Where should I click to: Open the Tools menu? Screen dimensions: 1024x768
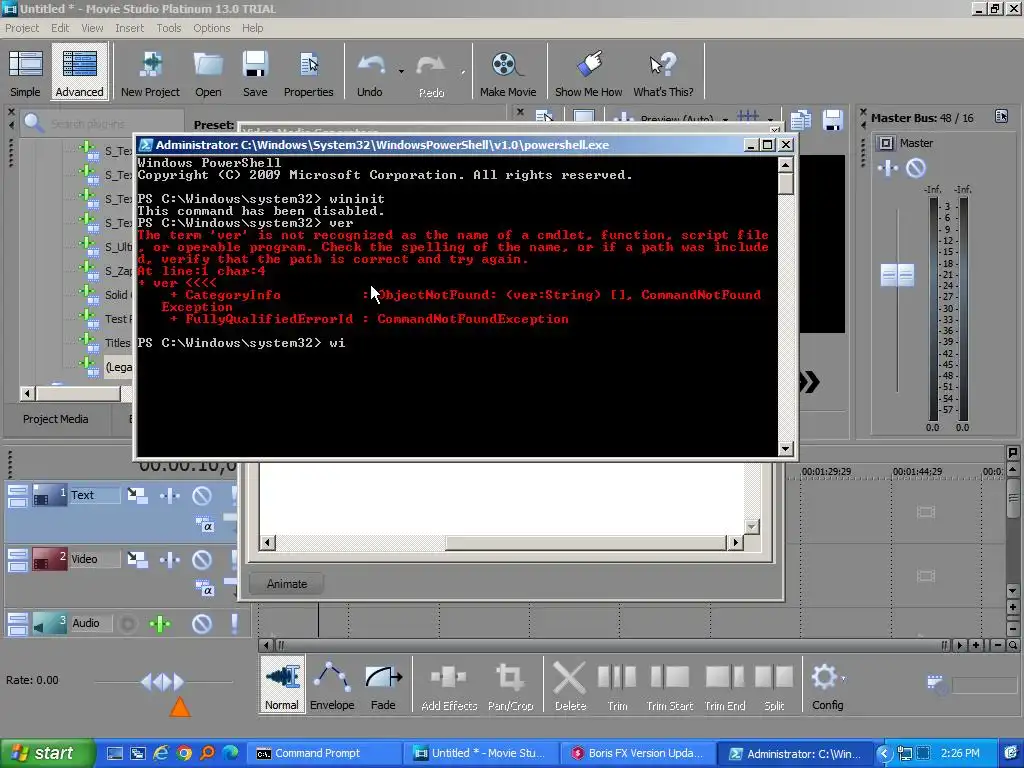(168, 28)
